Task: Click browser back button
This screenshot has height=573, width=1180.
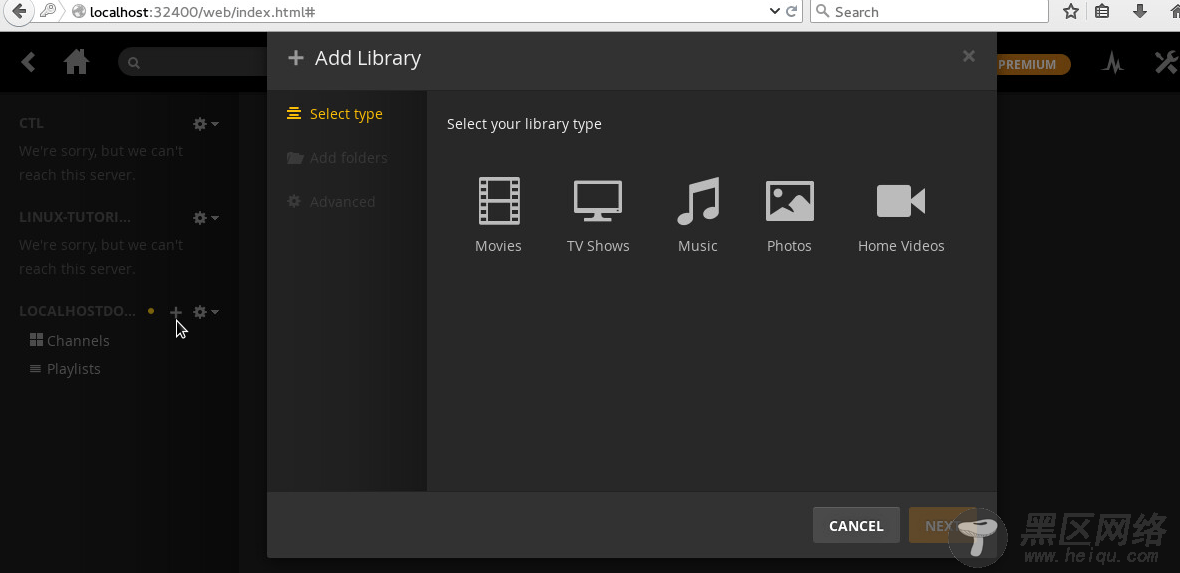Action: (19, 11)
